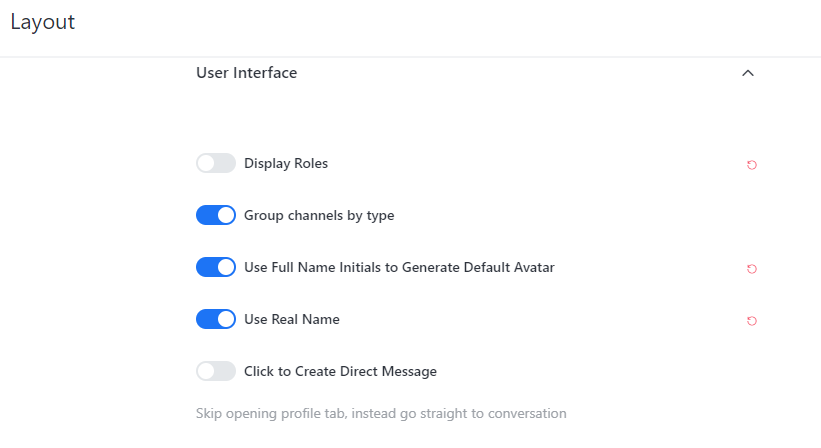The image size is (821, 448).
Task: Turn off Group channels by type
Action: 215,215
